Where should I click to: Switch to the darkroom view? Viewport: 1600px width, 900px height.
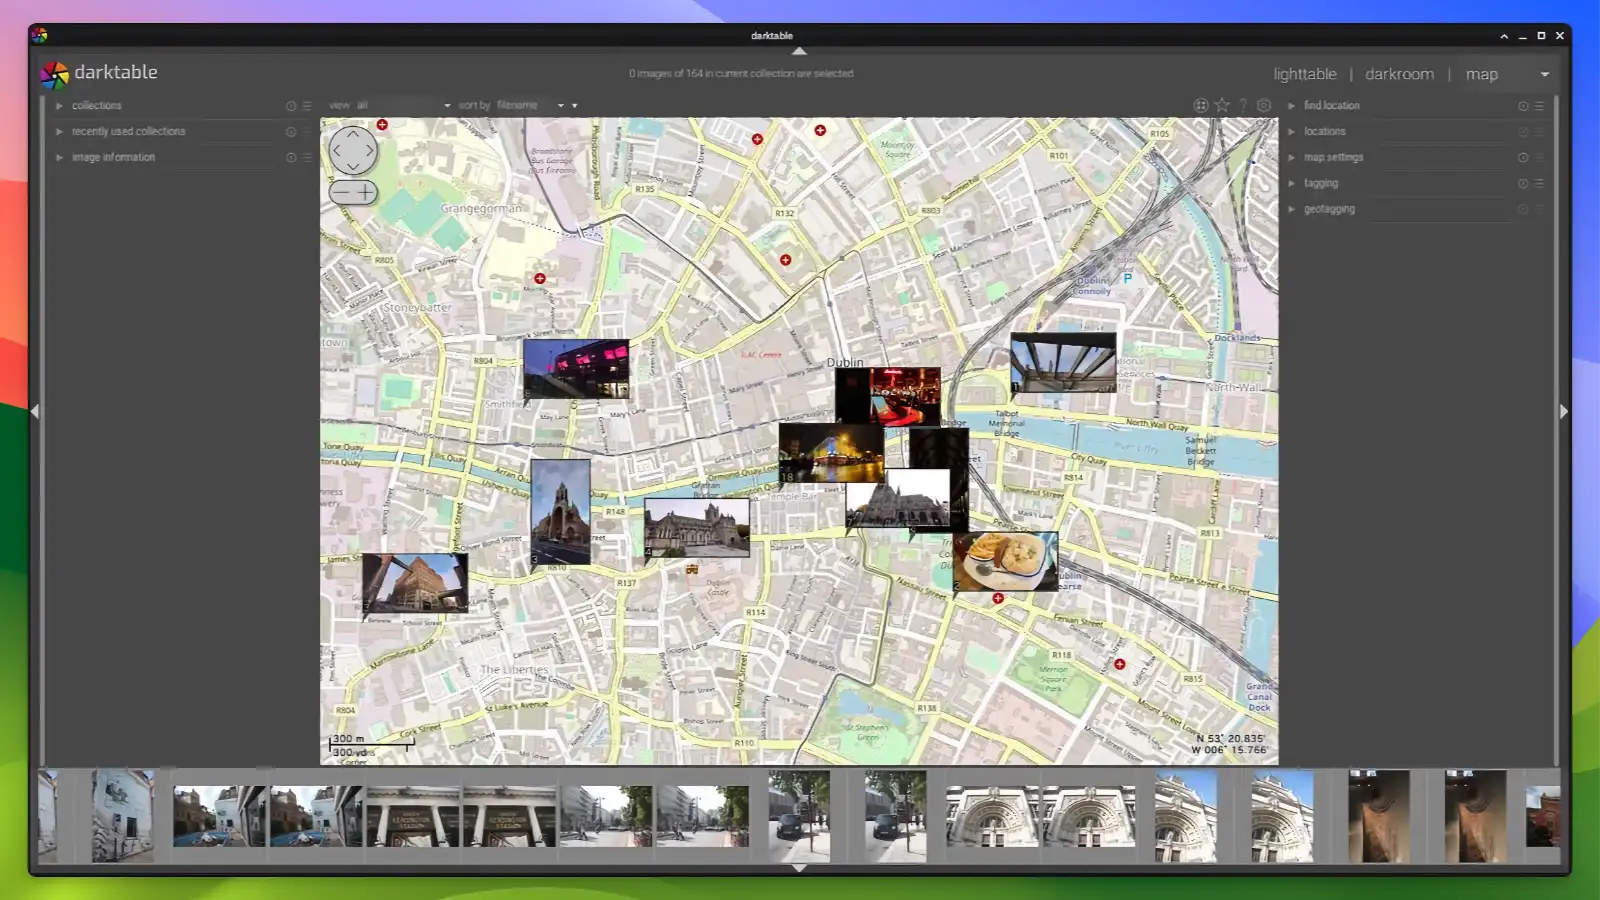[x=1399, y=74]
